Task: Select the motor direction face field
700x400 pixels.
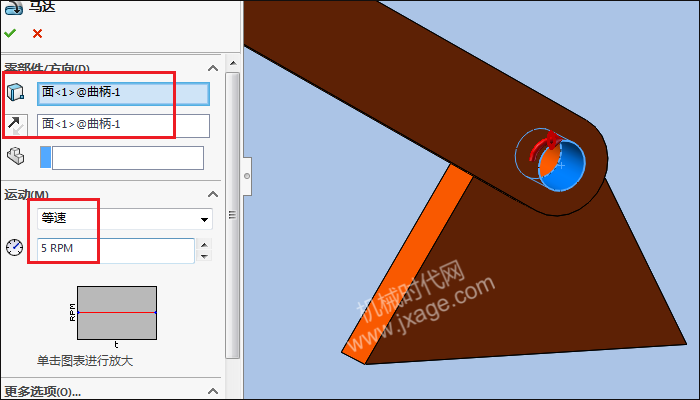Action: [123, 125]
